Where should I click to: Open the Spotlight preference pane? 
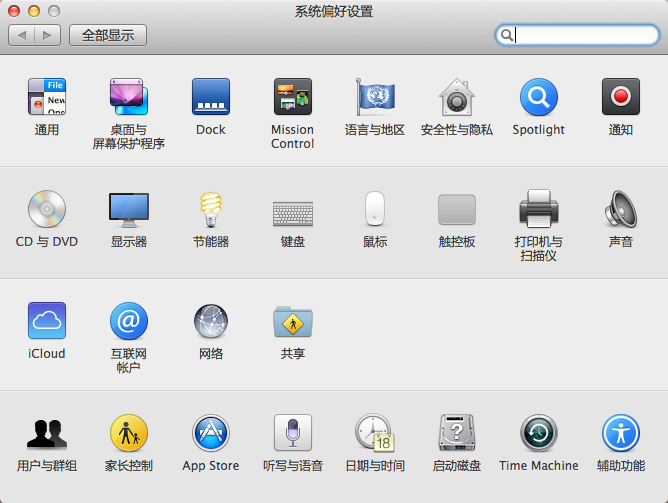[x=538, y=97]
